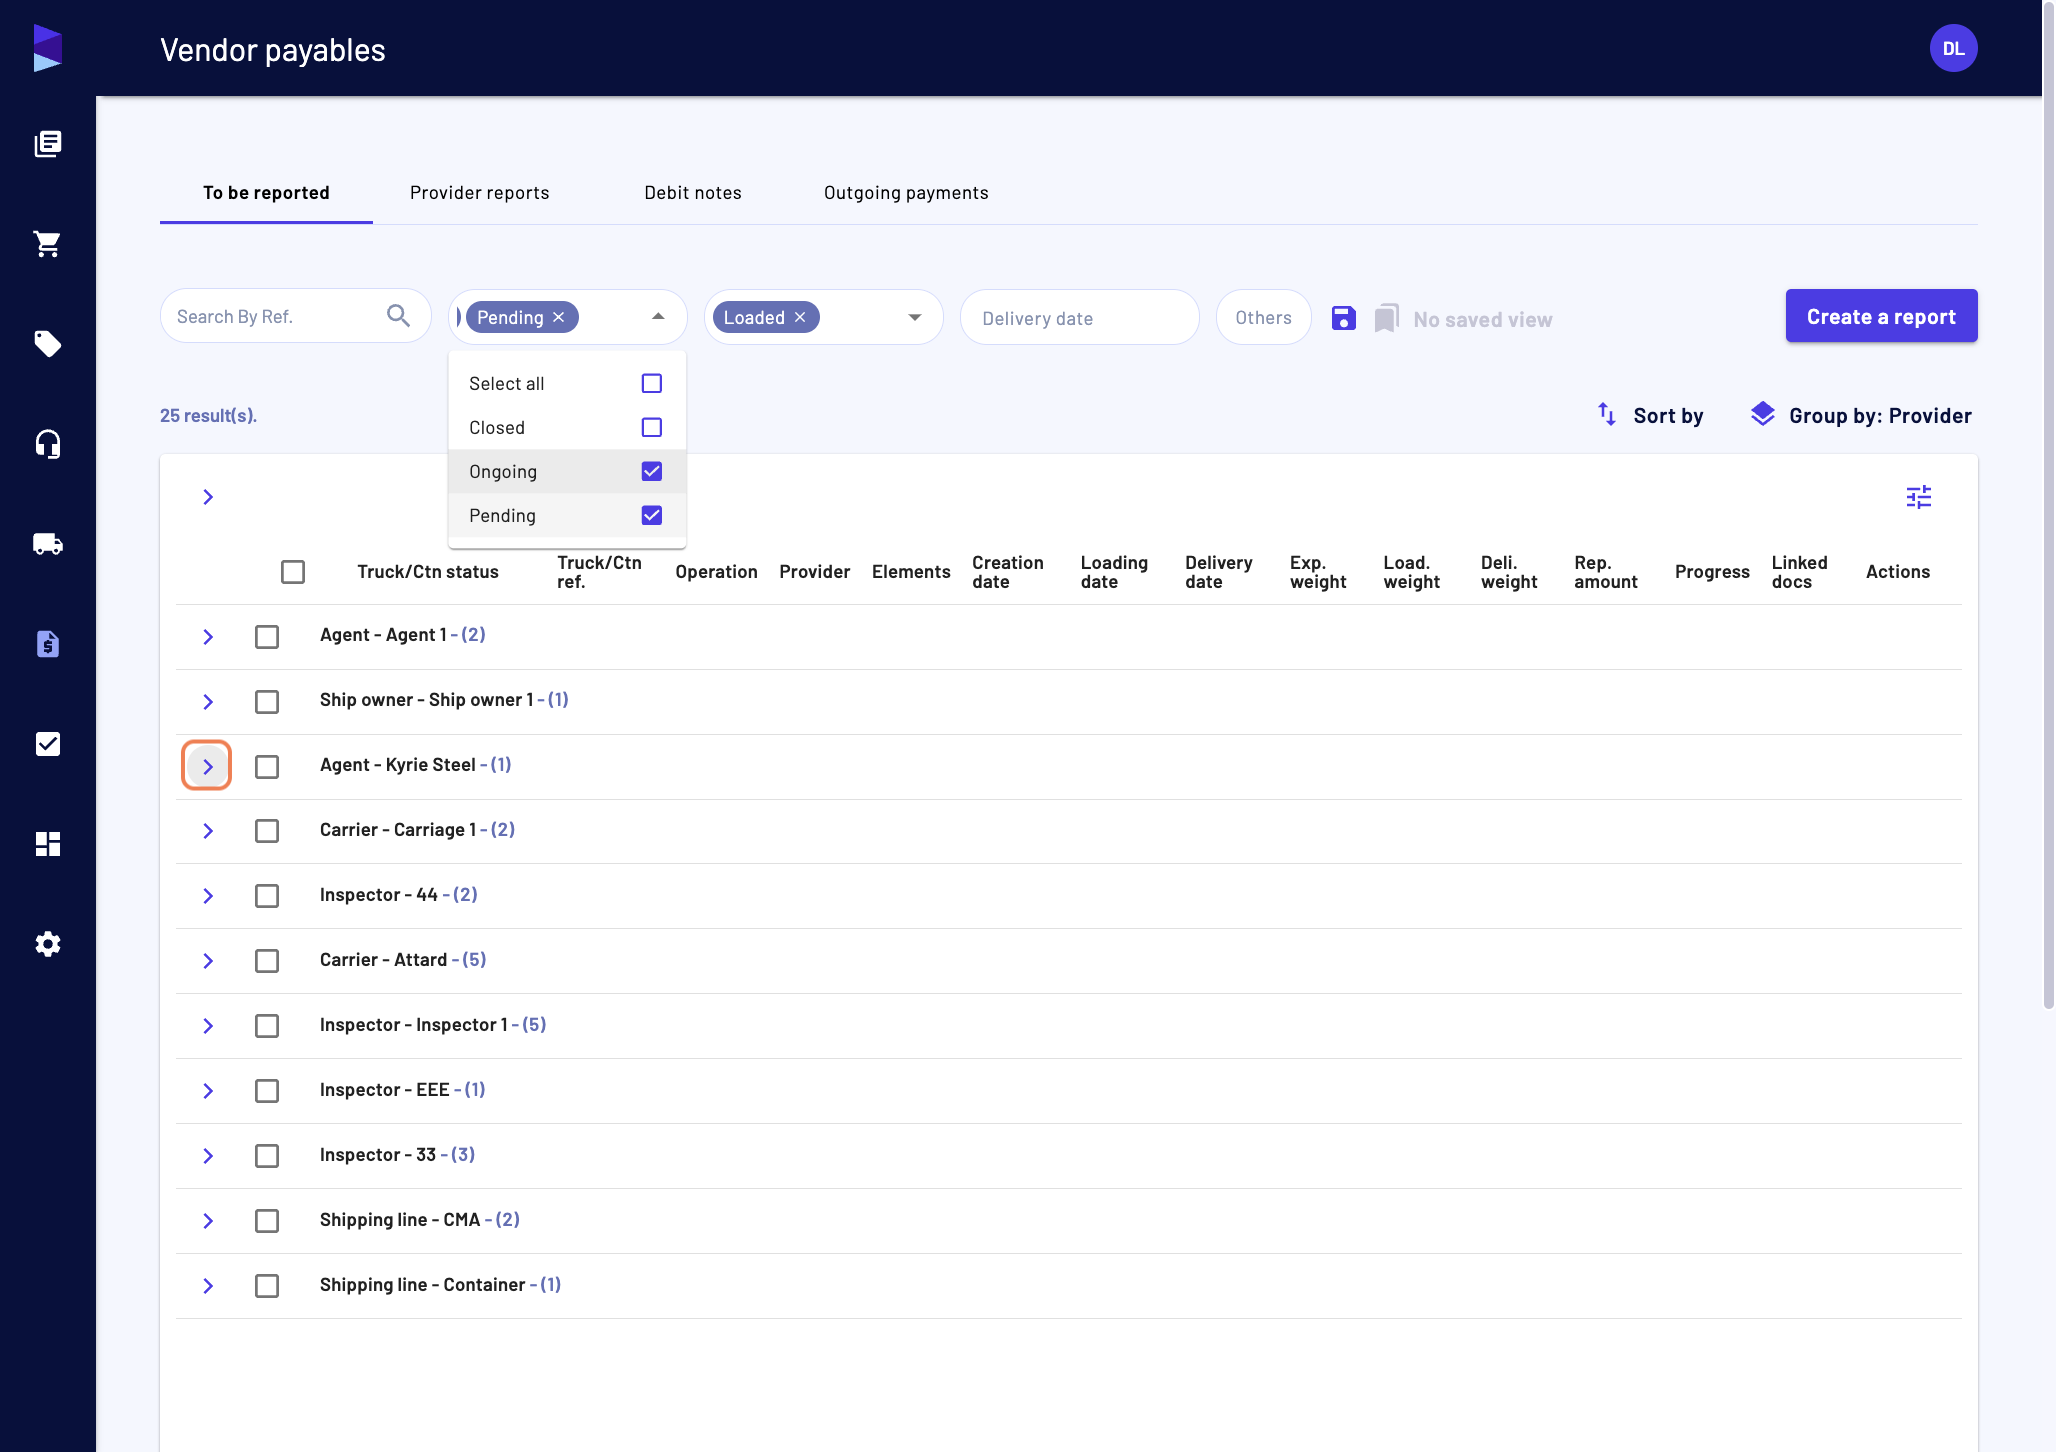
Task: Open the Loaded filter dropdown arrow
Action: pyautogui.click(x=915, y=317)
